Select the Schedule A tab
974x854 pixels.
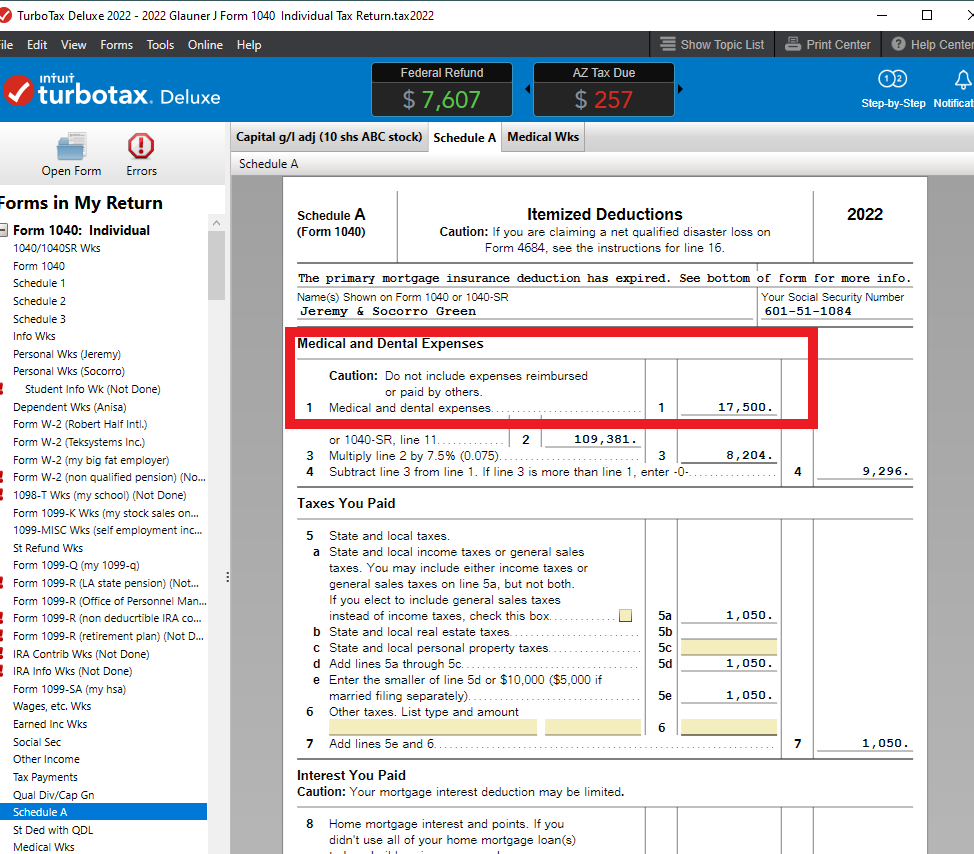coord(464,138)
